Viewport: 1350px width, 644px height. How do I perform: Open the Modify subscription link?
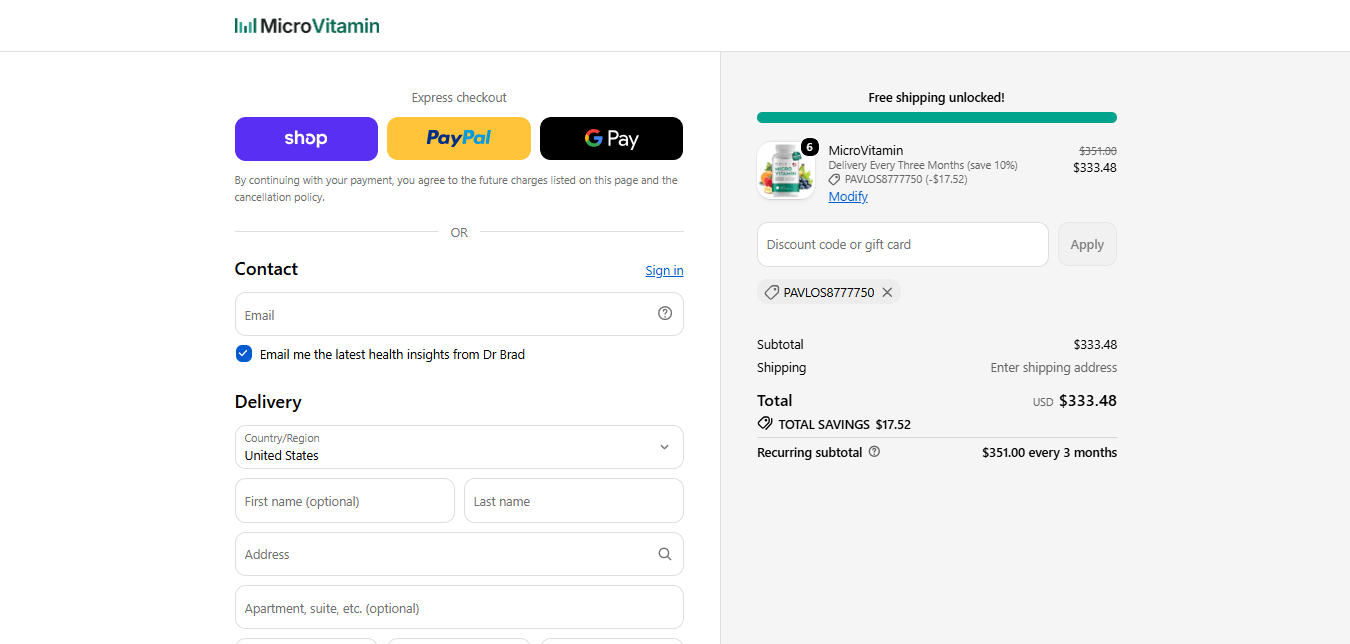pos(848,197)
